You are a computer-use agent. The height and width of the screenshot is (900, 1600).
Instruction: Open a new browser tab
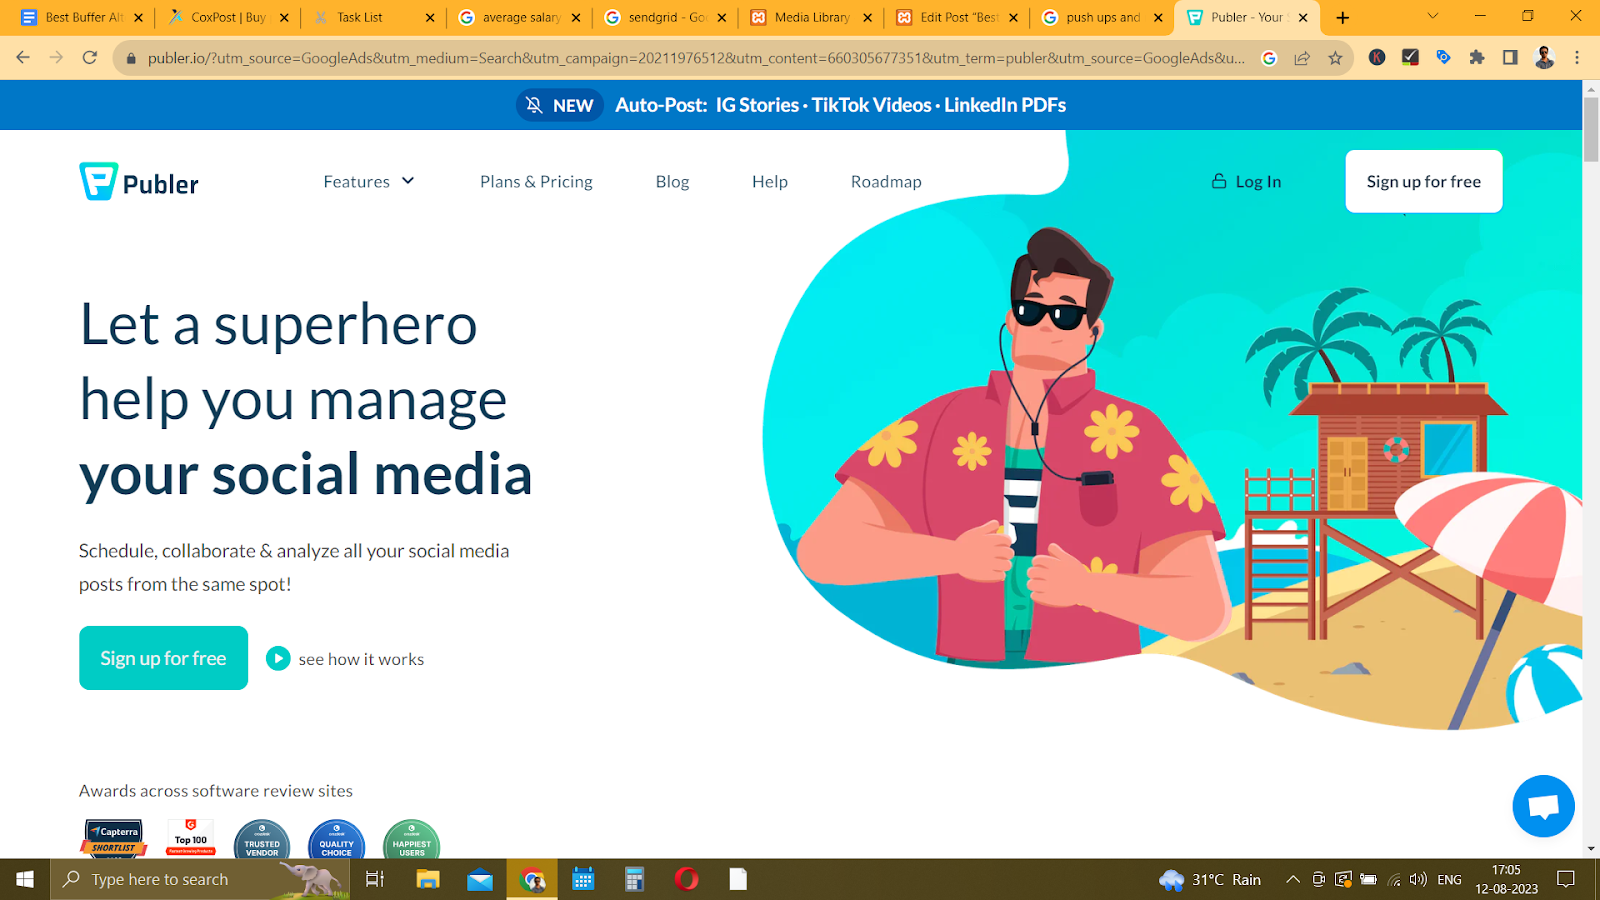(x=1343, y=18)
